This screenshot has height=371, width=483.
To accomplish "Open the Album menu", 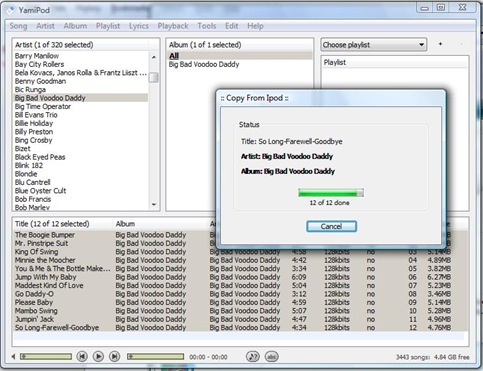I will tap(75, 26).
